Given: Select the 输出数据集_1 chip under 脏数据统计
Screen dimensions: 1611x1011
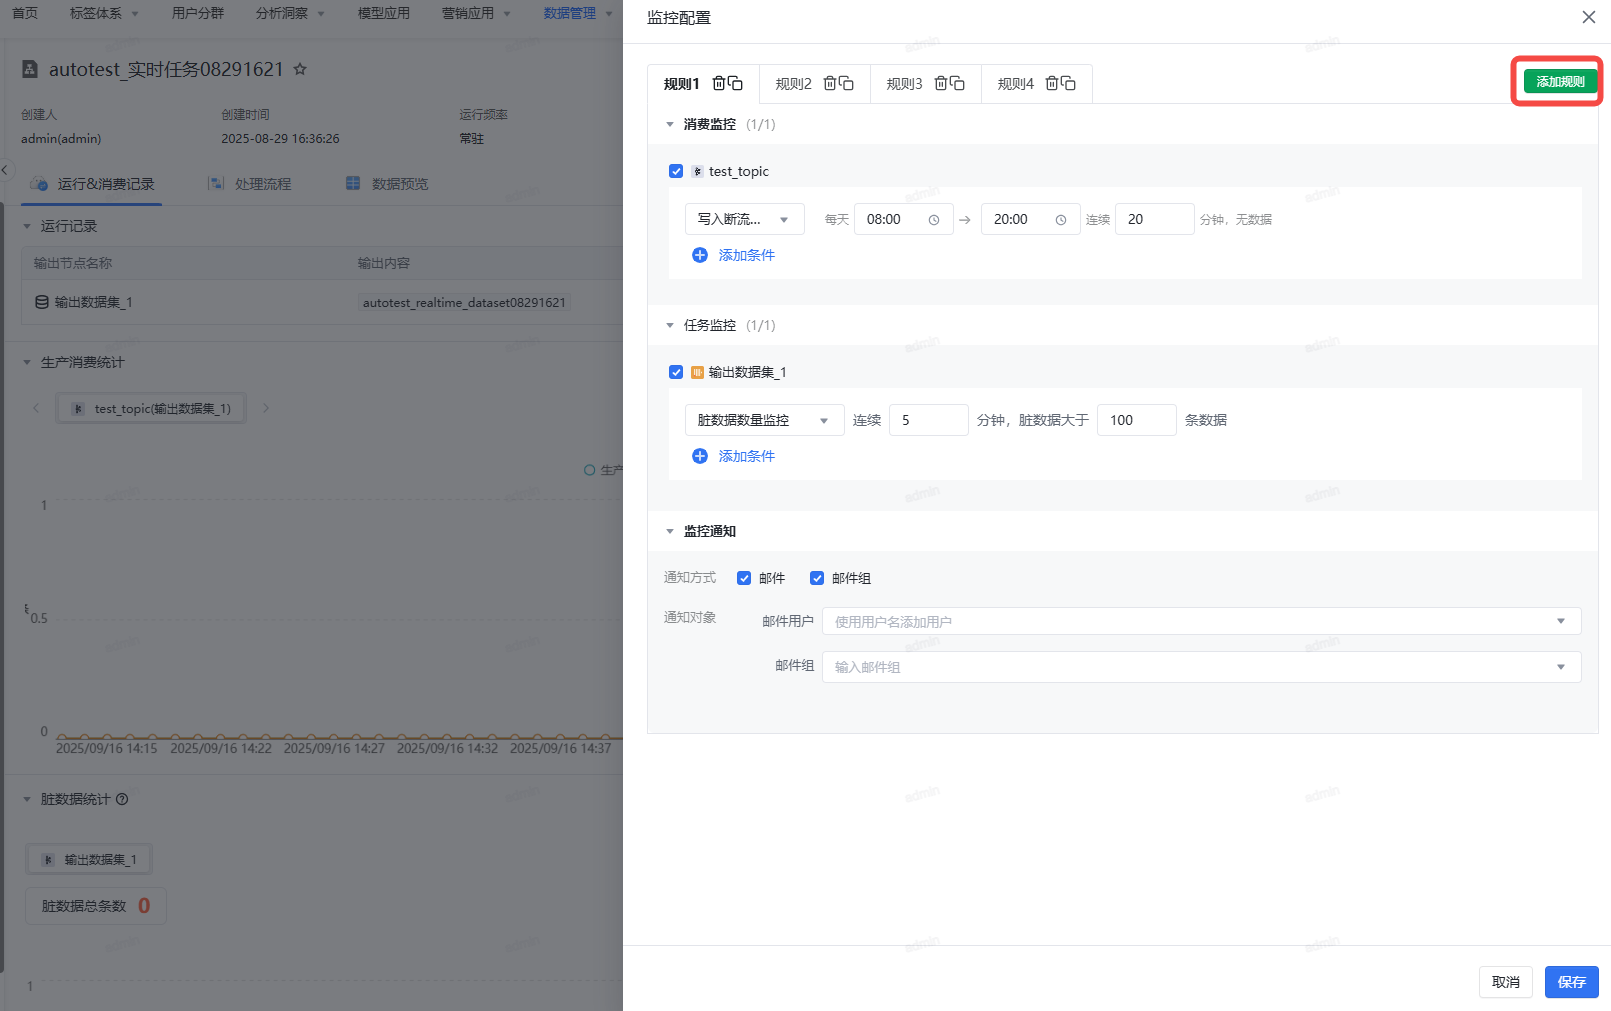Looking at the screenshot, I should [90, 859].
